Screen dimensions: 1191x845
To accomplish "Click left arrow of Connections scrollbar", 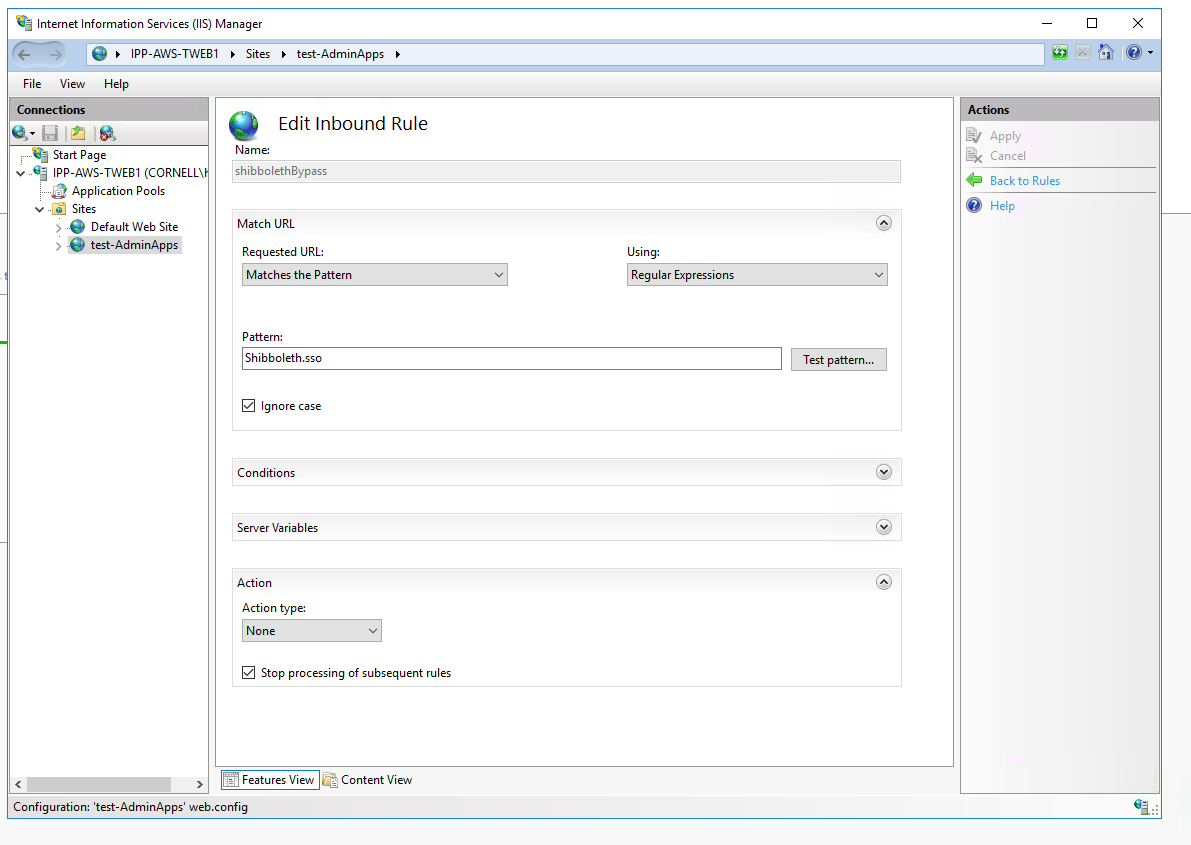I will click(x=18, y=784).
